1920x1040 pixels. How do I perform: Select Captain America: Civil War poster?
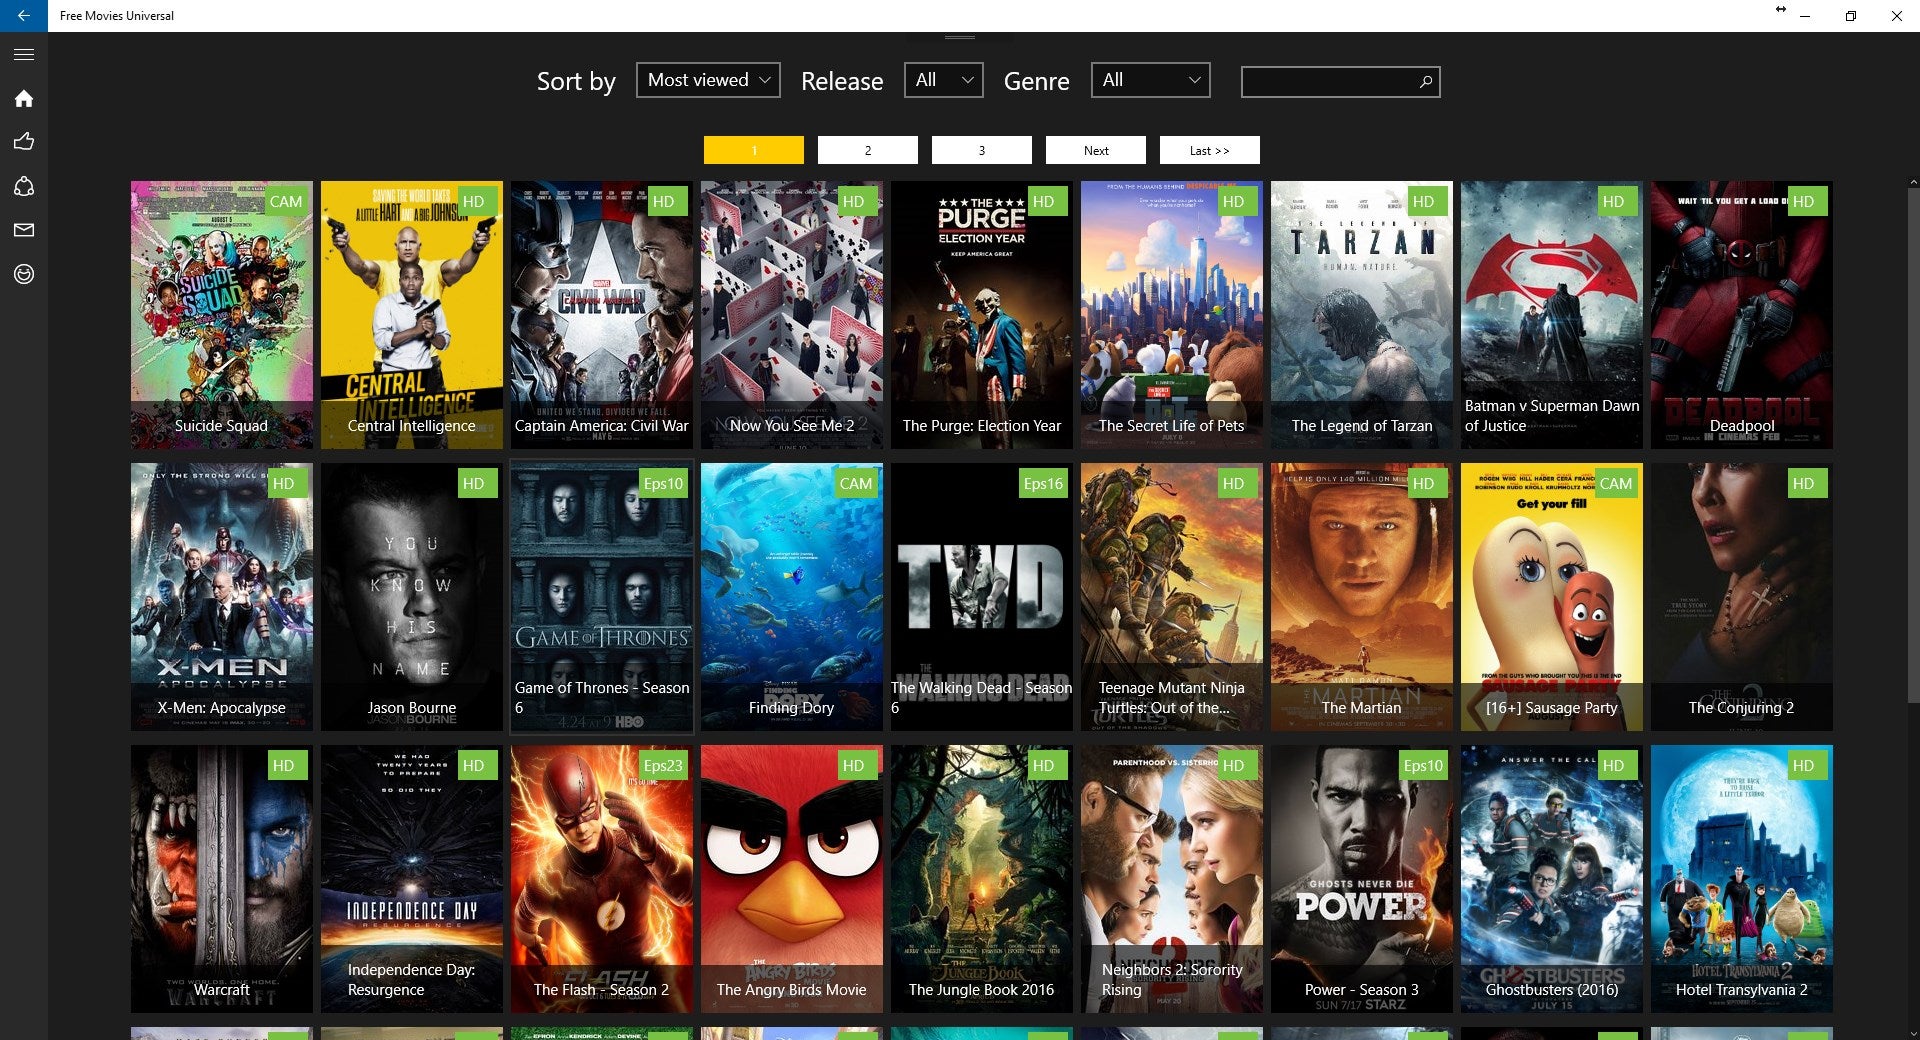(602, 315)
